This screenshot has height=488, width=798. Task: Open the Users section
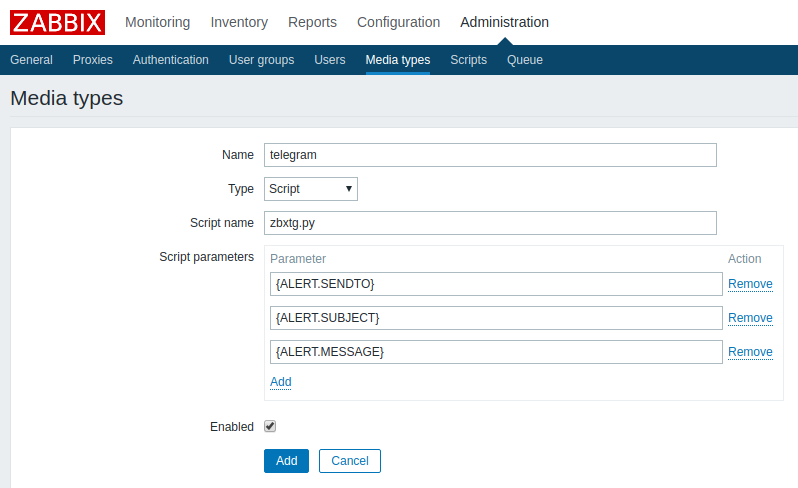tap(330, 60)
